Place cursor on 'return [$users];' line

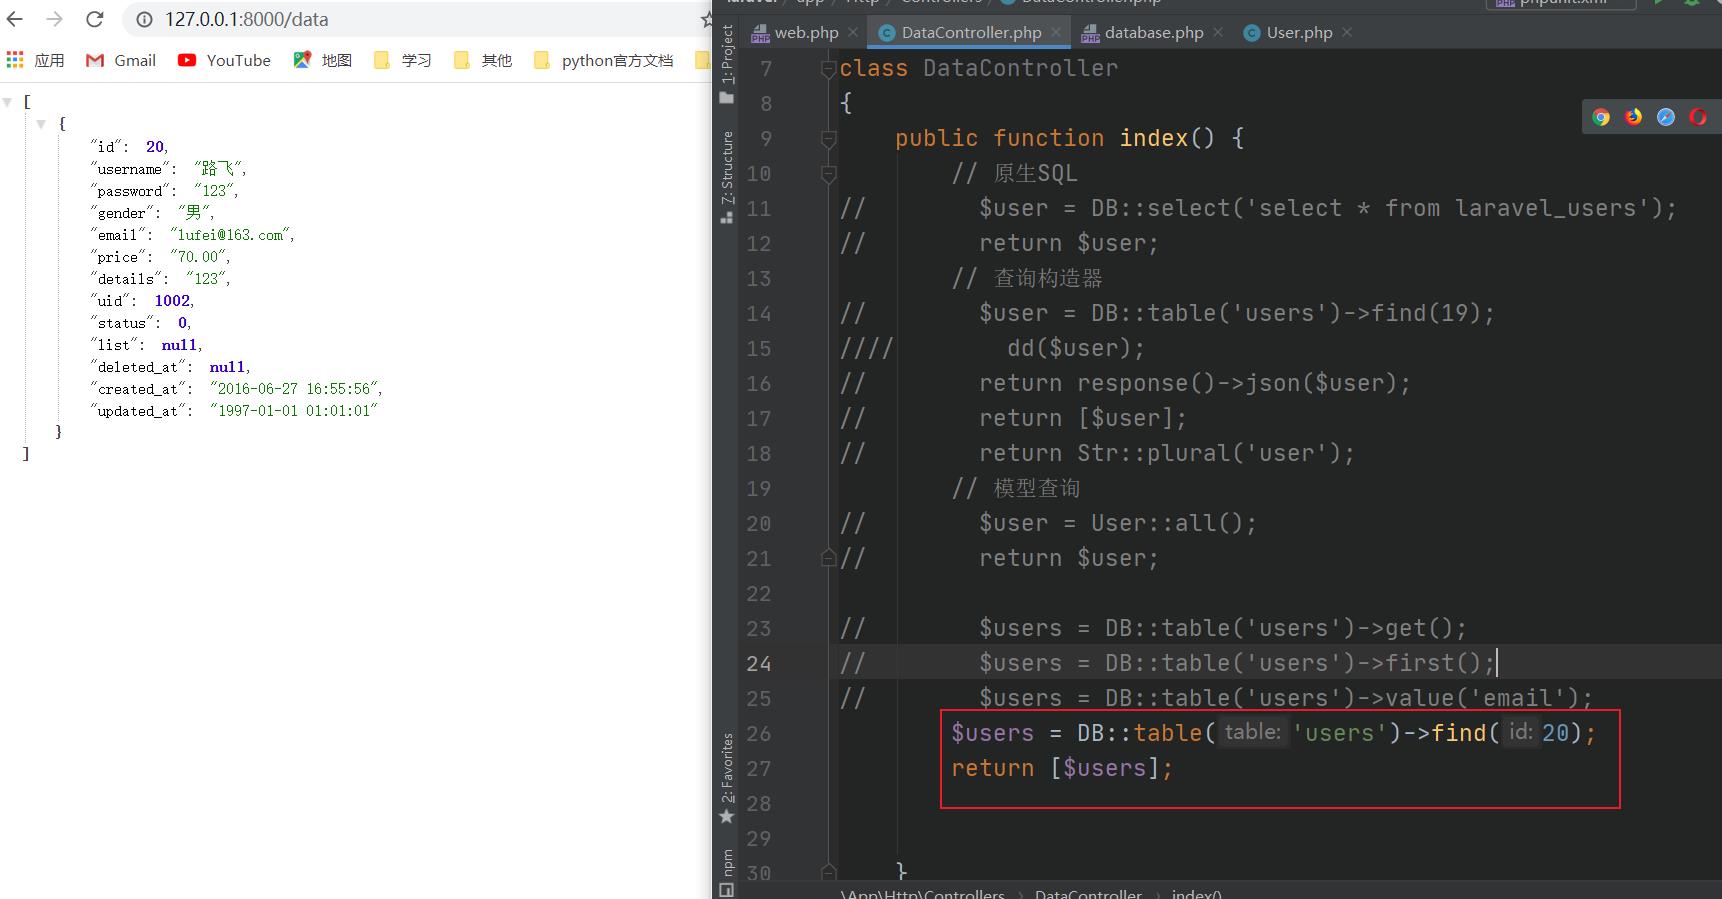pos(1062,768)
